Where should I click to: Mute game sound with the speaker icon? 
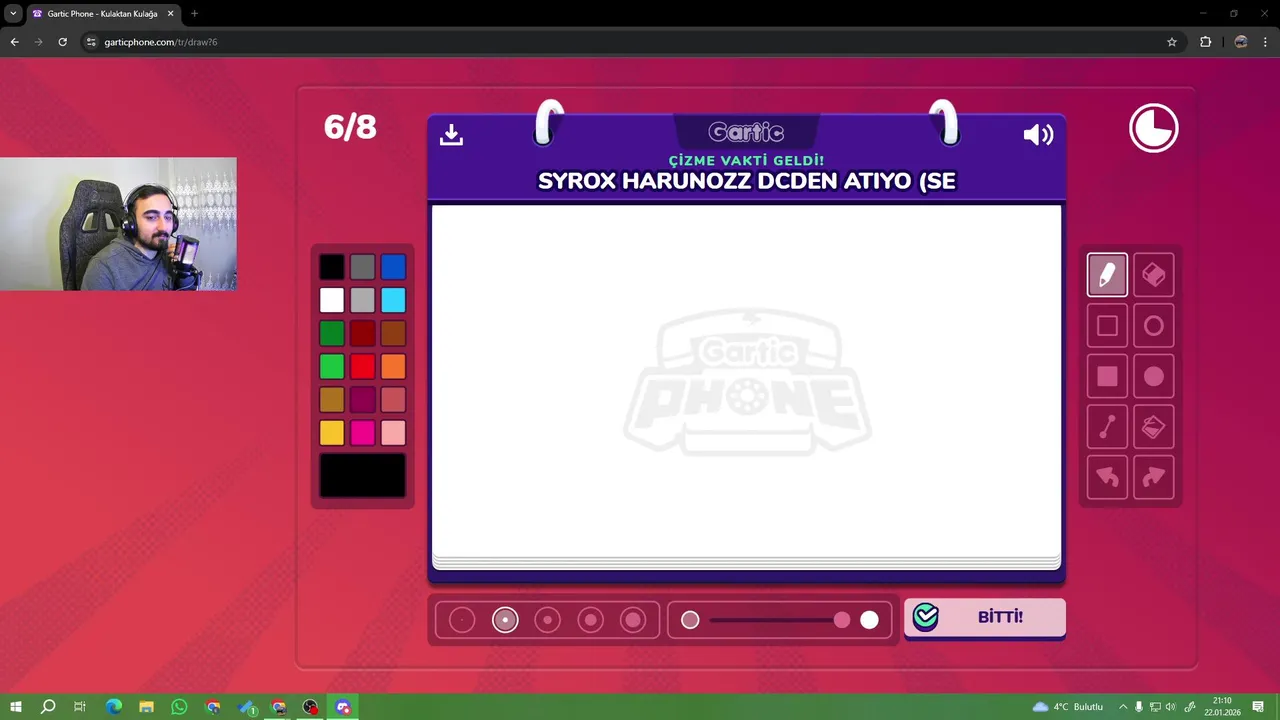point(1038,134)
